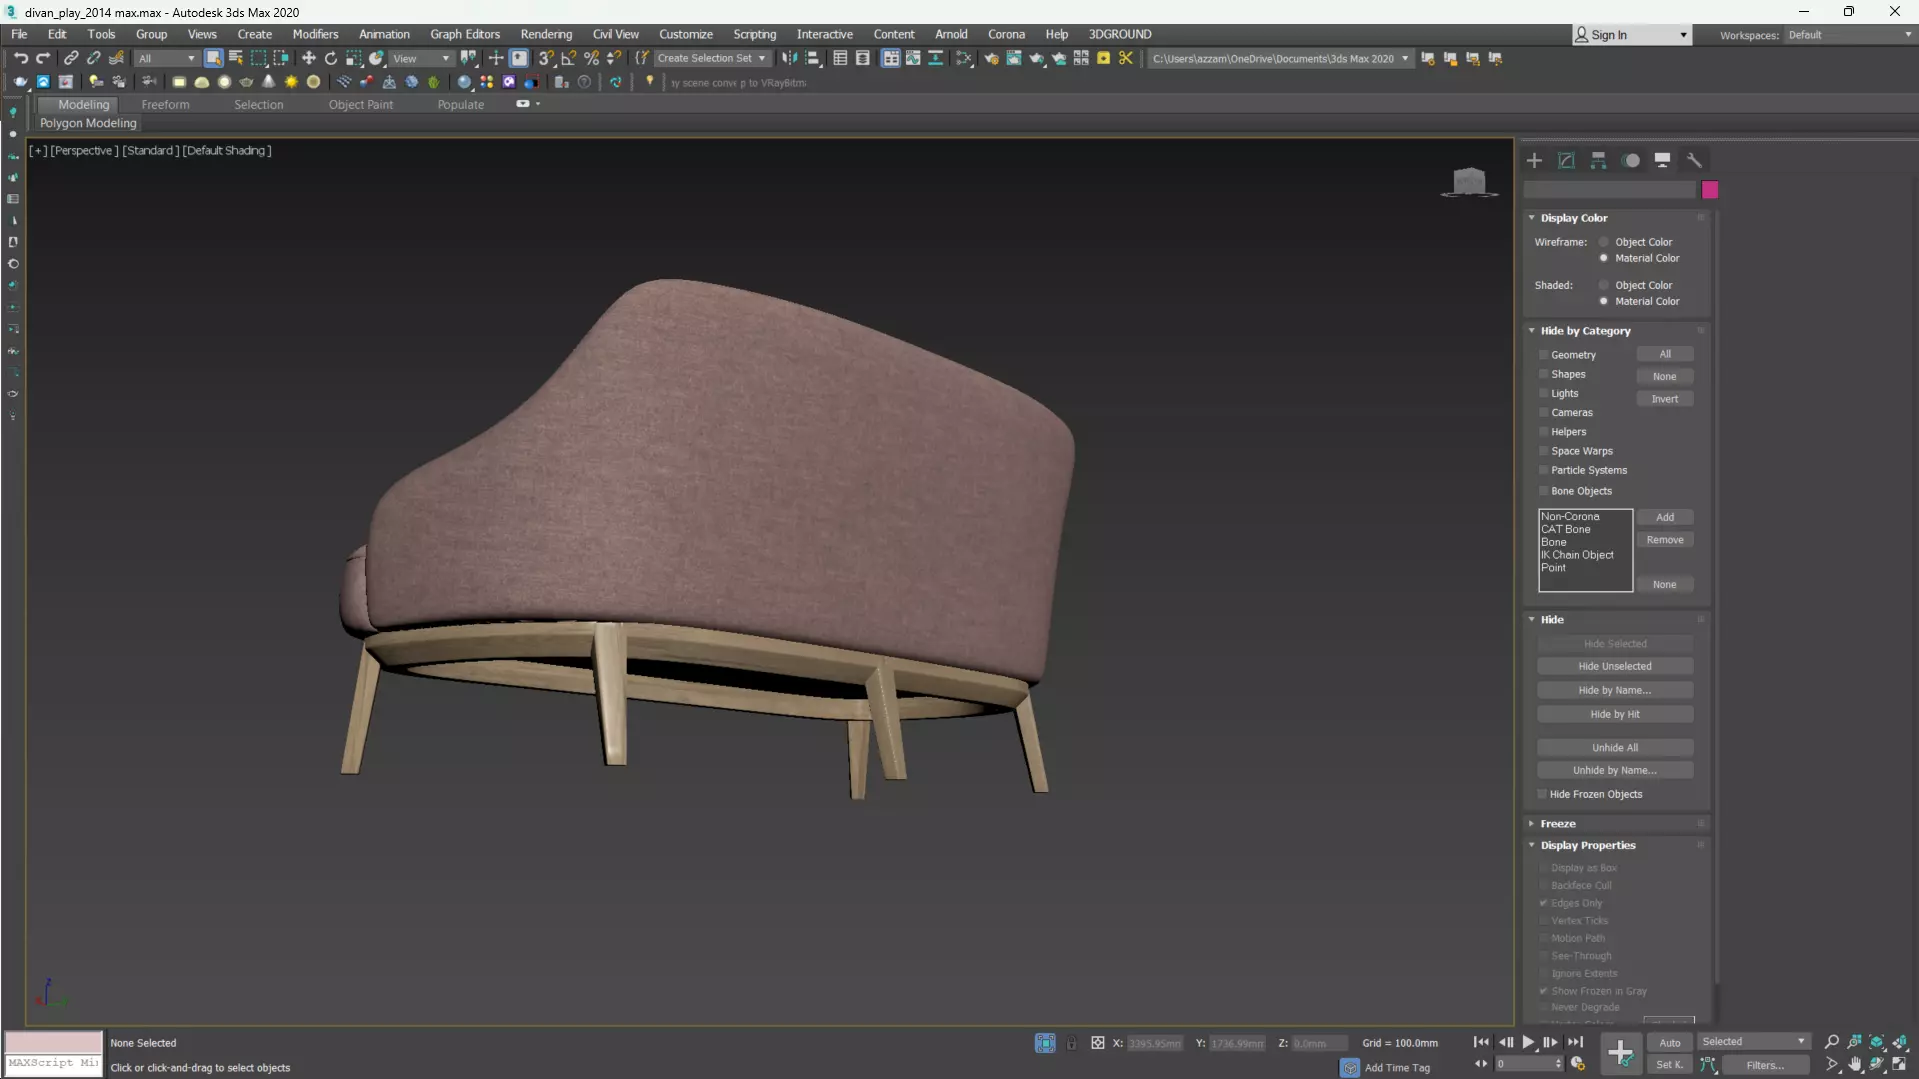Click the Invert category button
Image resolution: width=1919 pixels, height=1079 pixels.
tap(1665, 399)
